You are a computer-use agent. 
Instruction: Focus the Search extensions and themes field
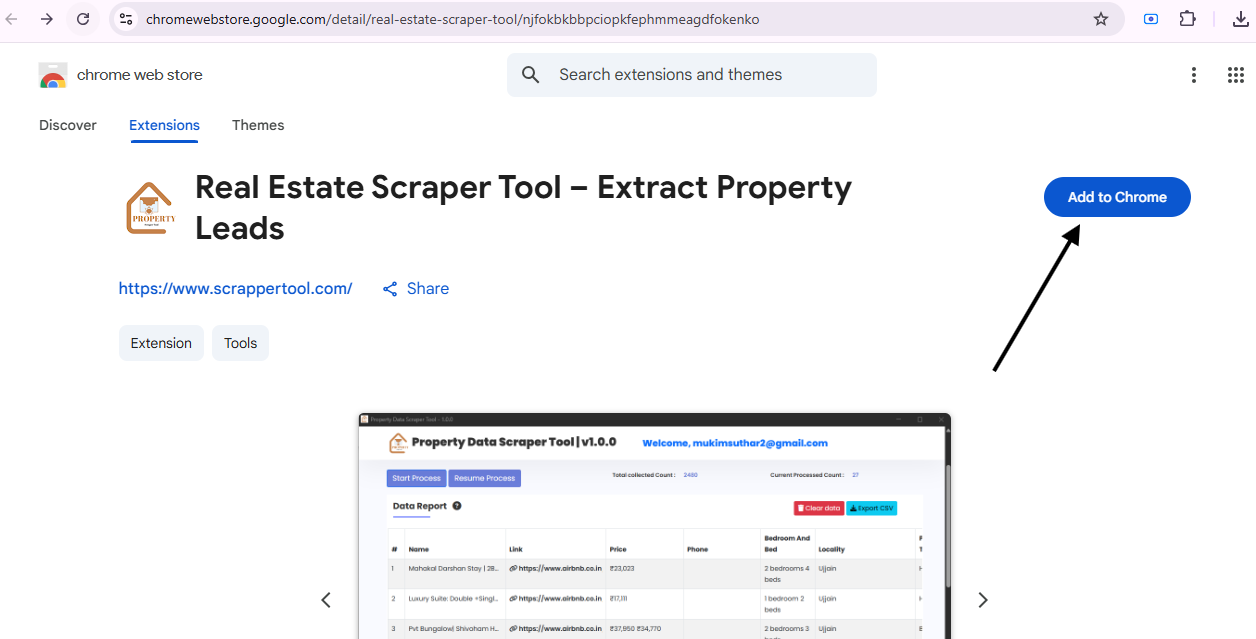[x=692, y=75]
